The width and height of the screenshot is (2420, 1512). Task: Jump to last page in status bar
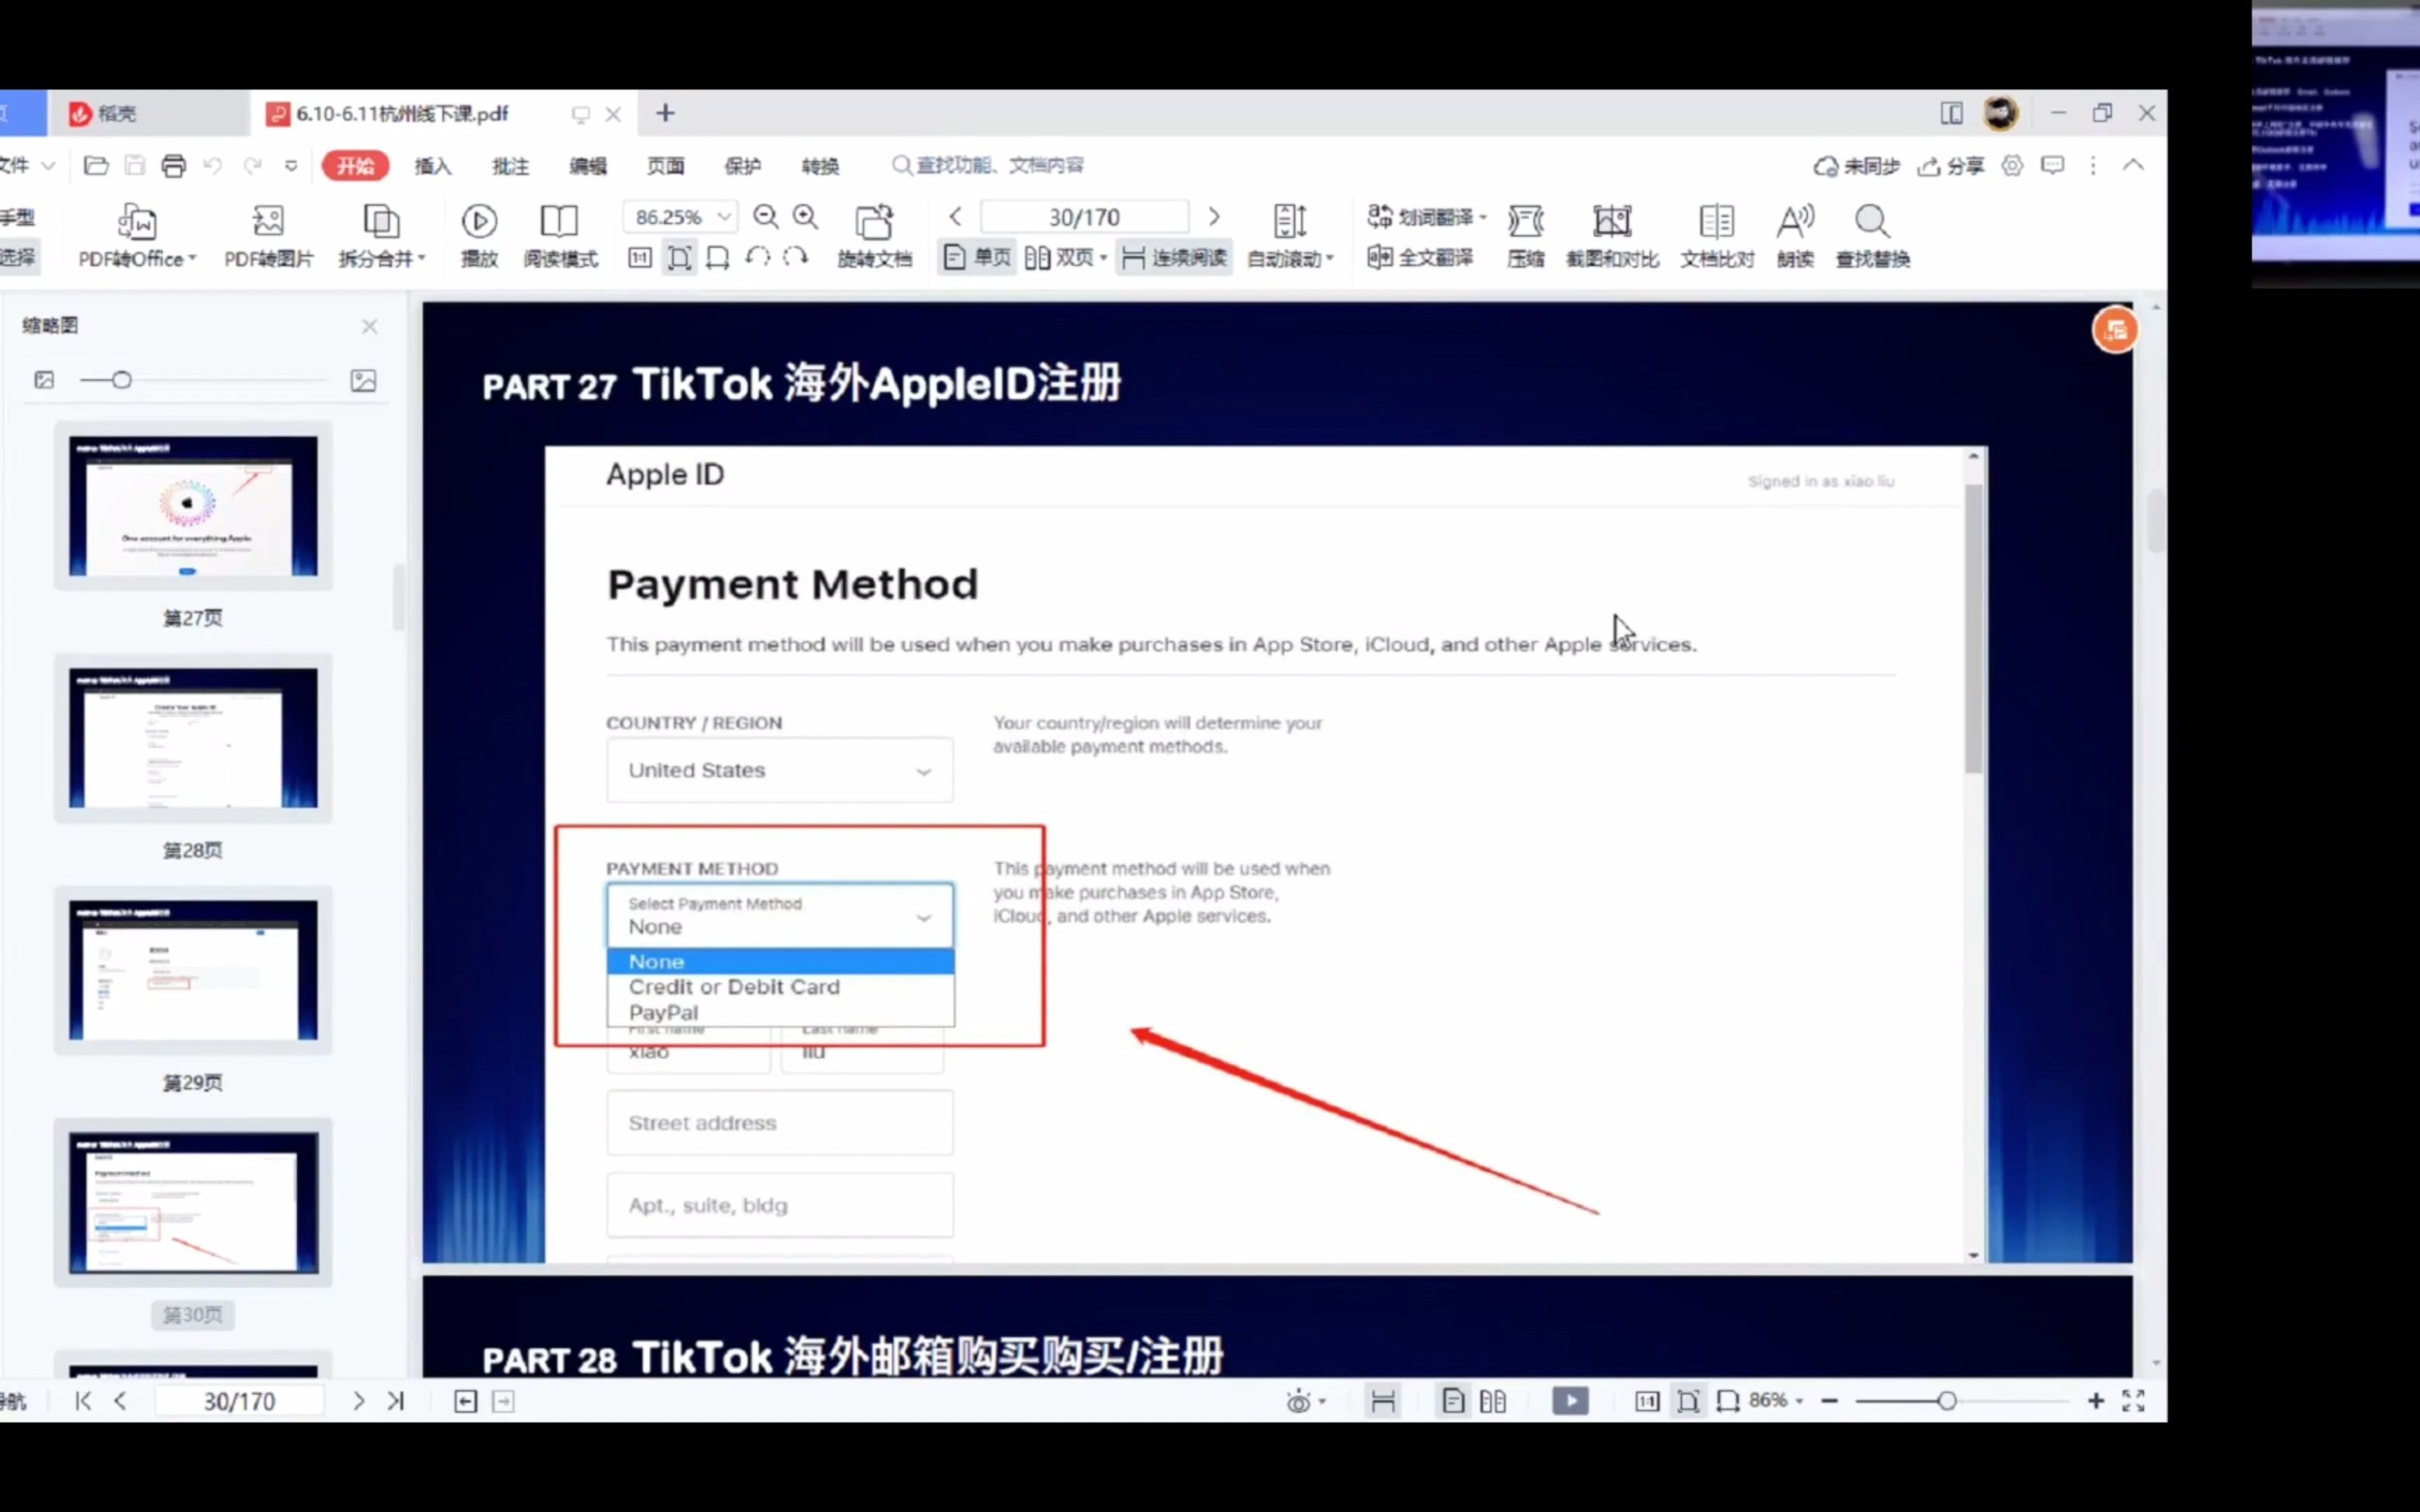click(x=396, y=1402)
